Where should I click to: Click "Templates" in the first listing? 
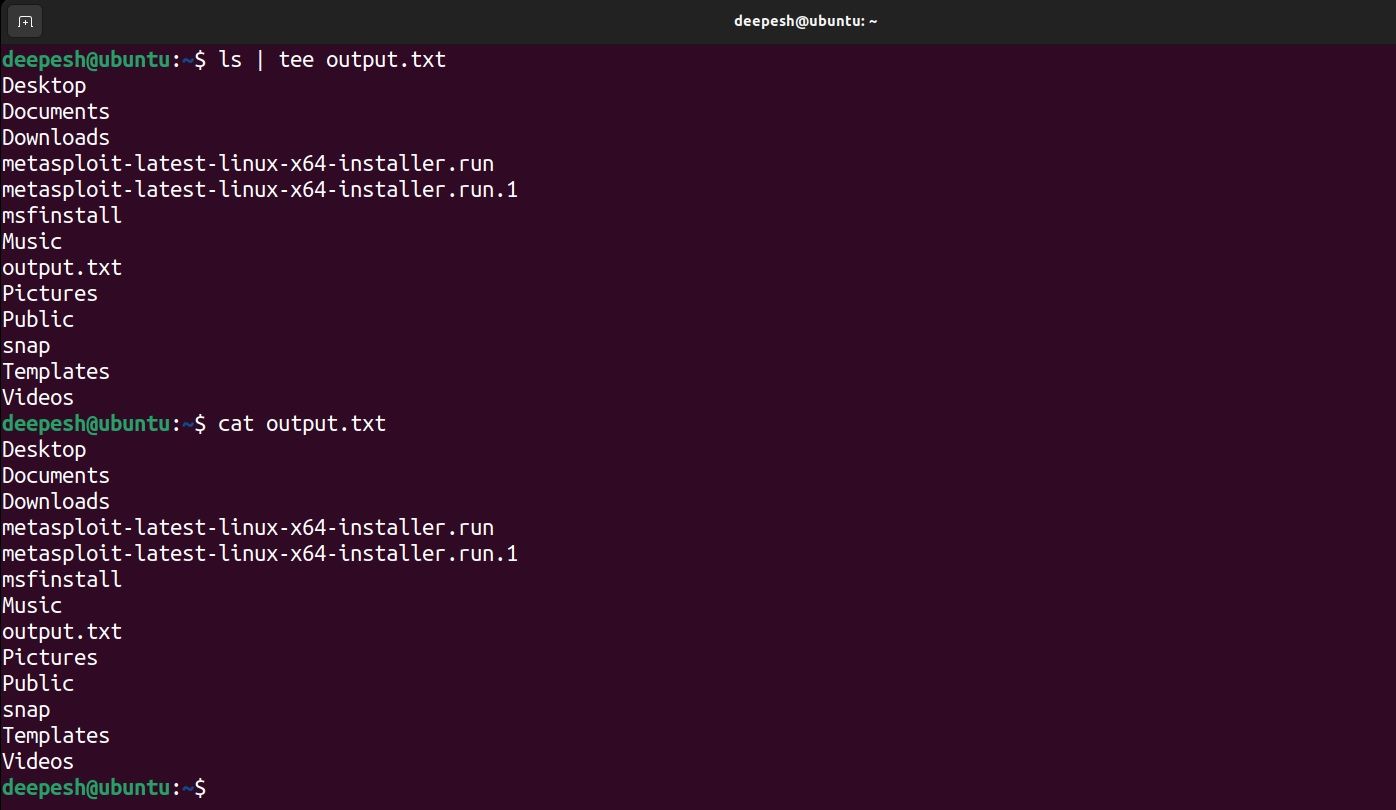(x=56, y=372)
